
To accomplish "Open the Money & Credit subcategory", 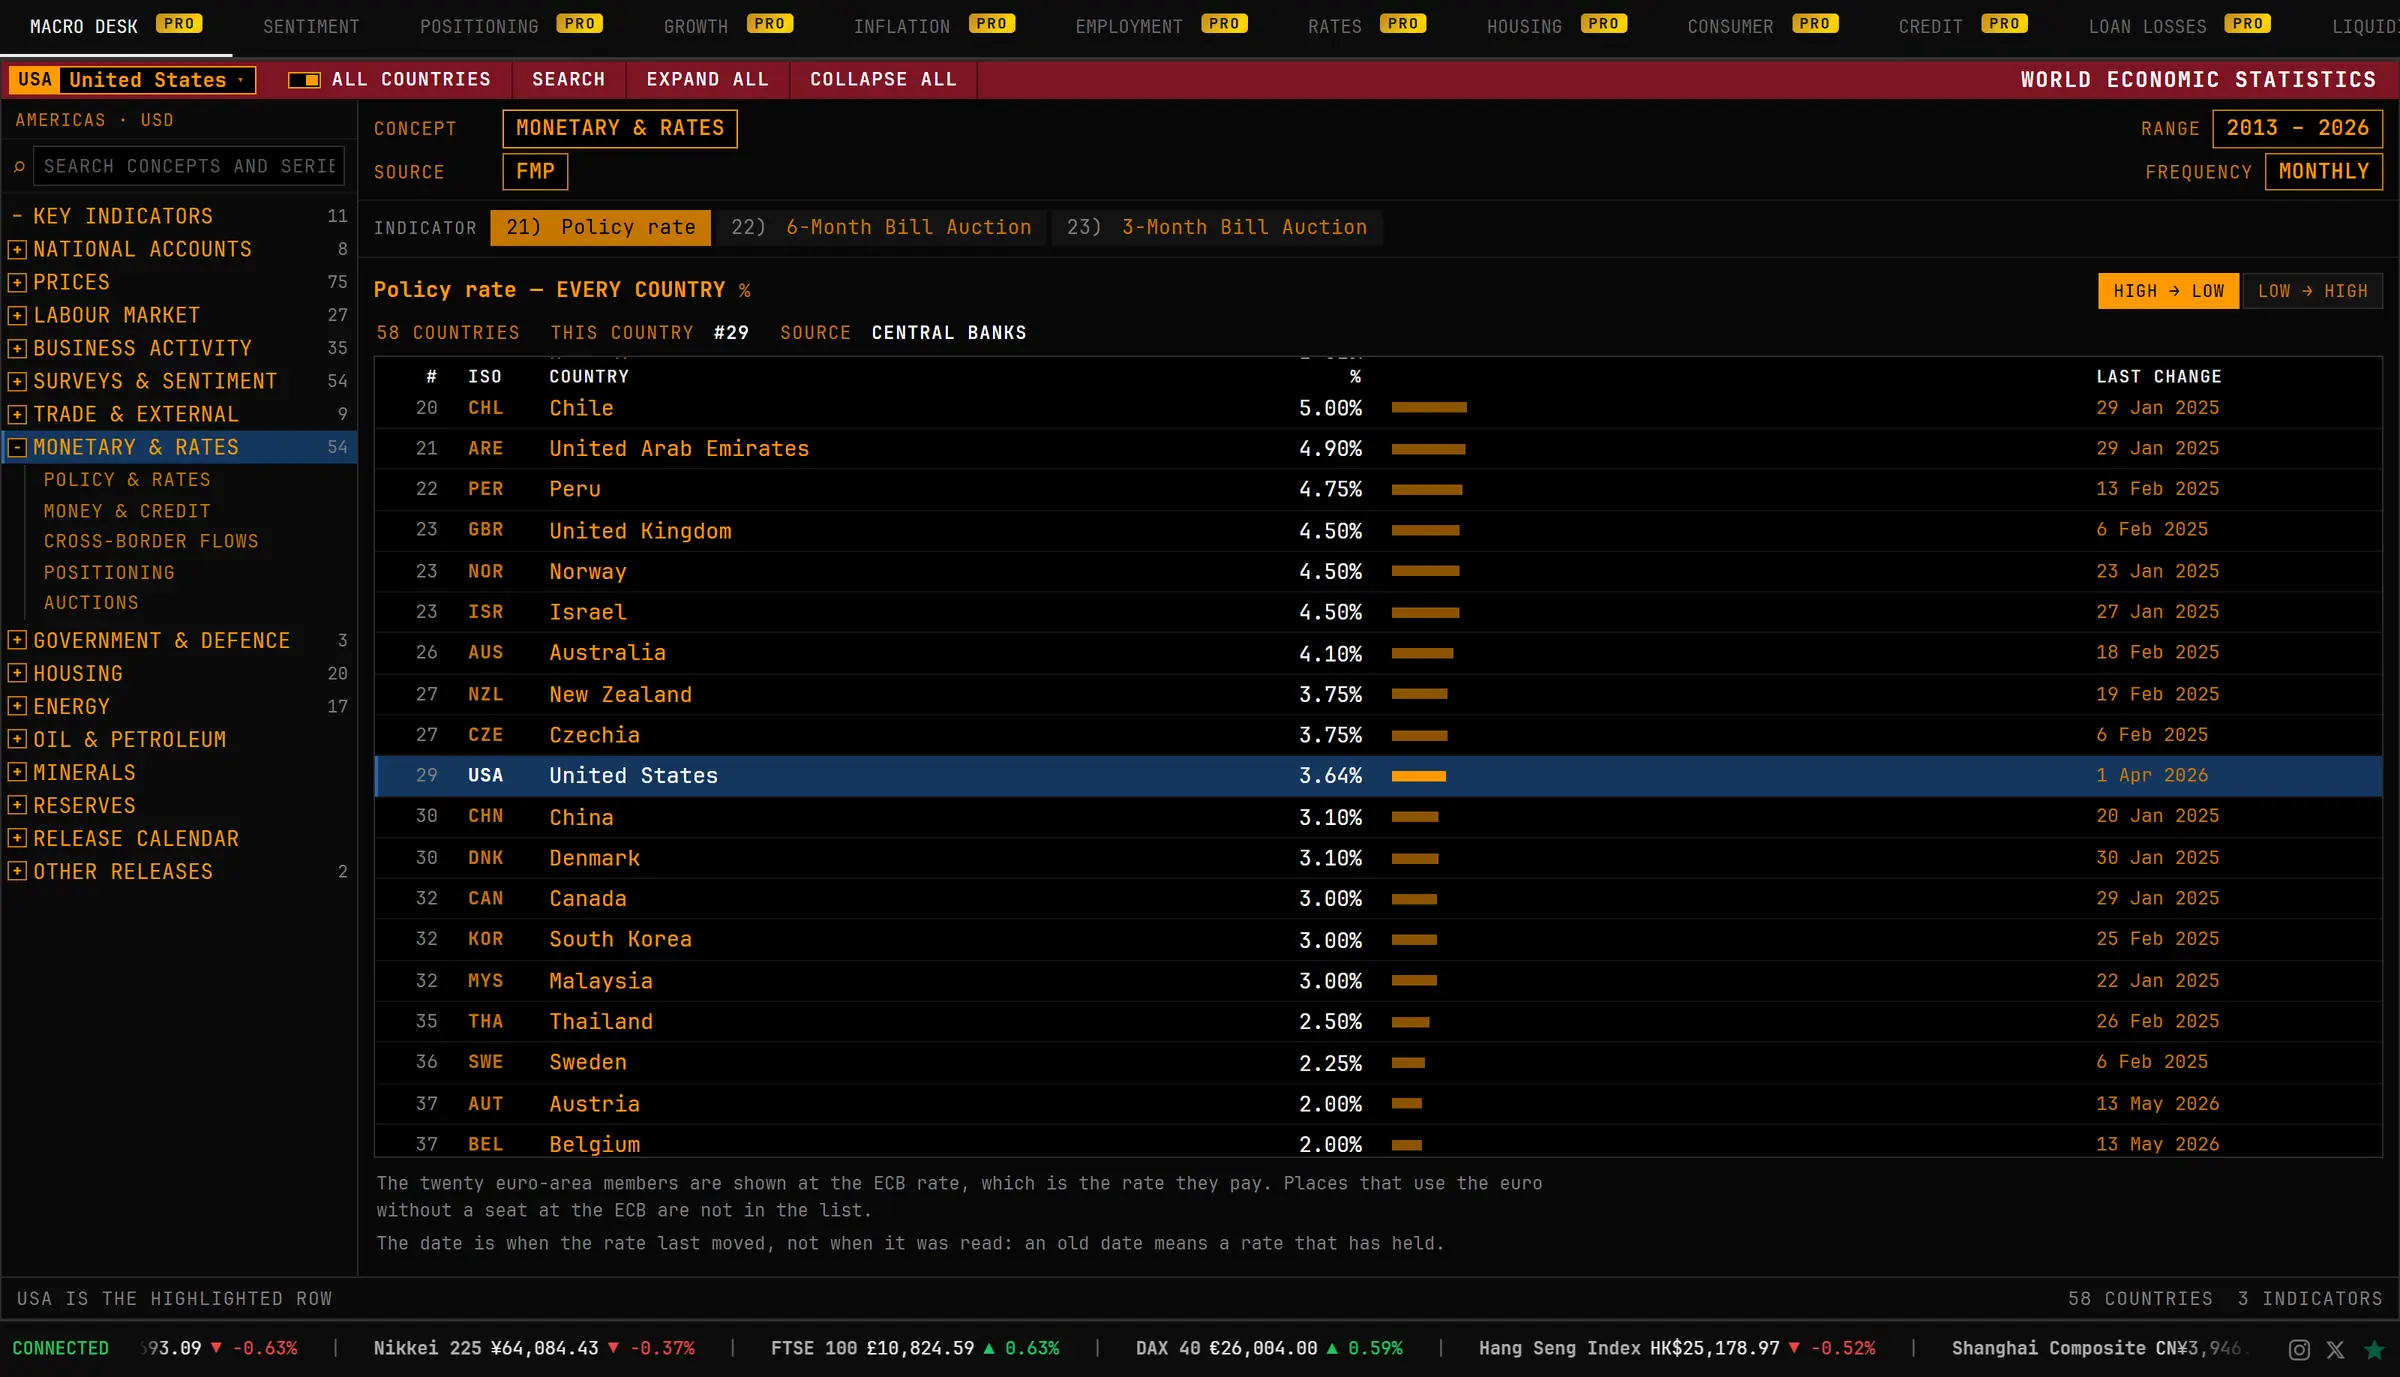I will [127, 511].
